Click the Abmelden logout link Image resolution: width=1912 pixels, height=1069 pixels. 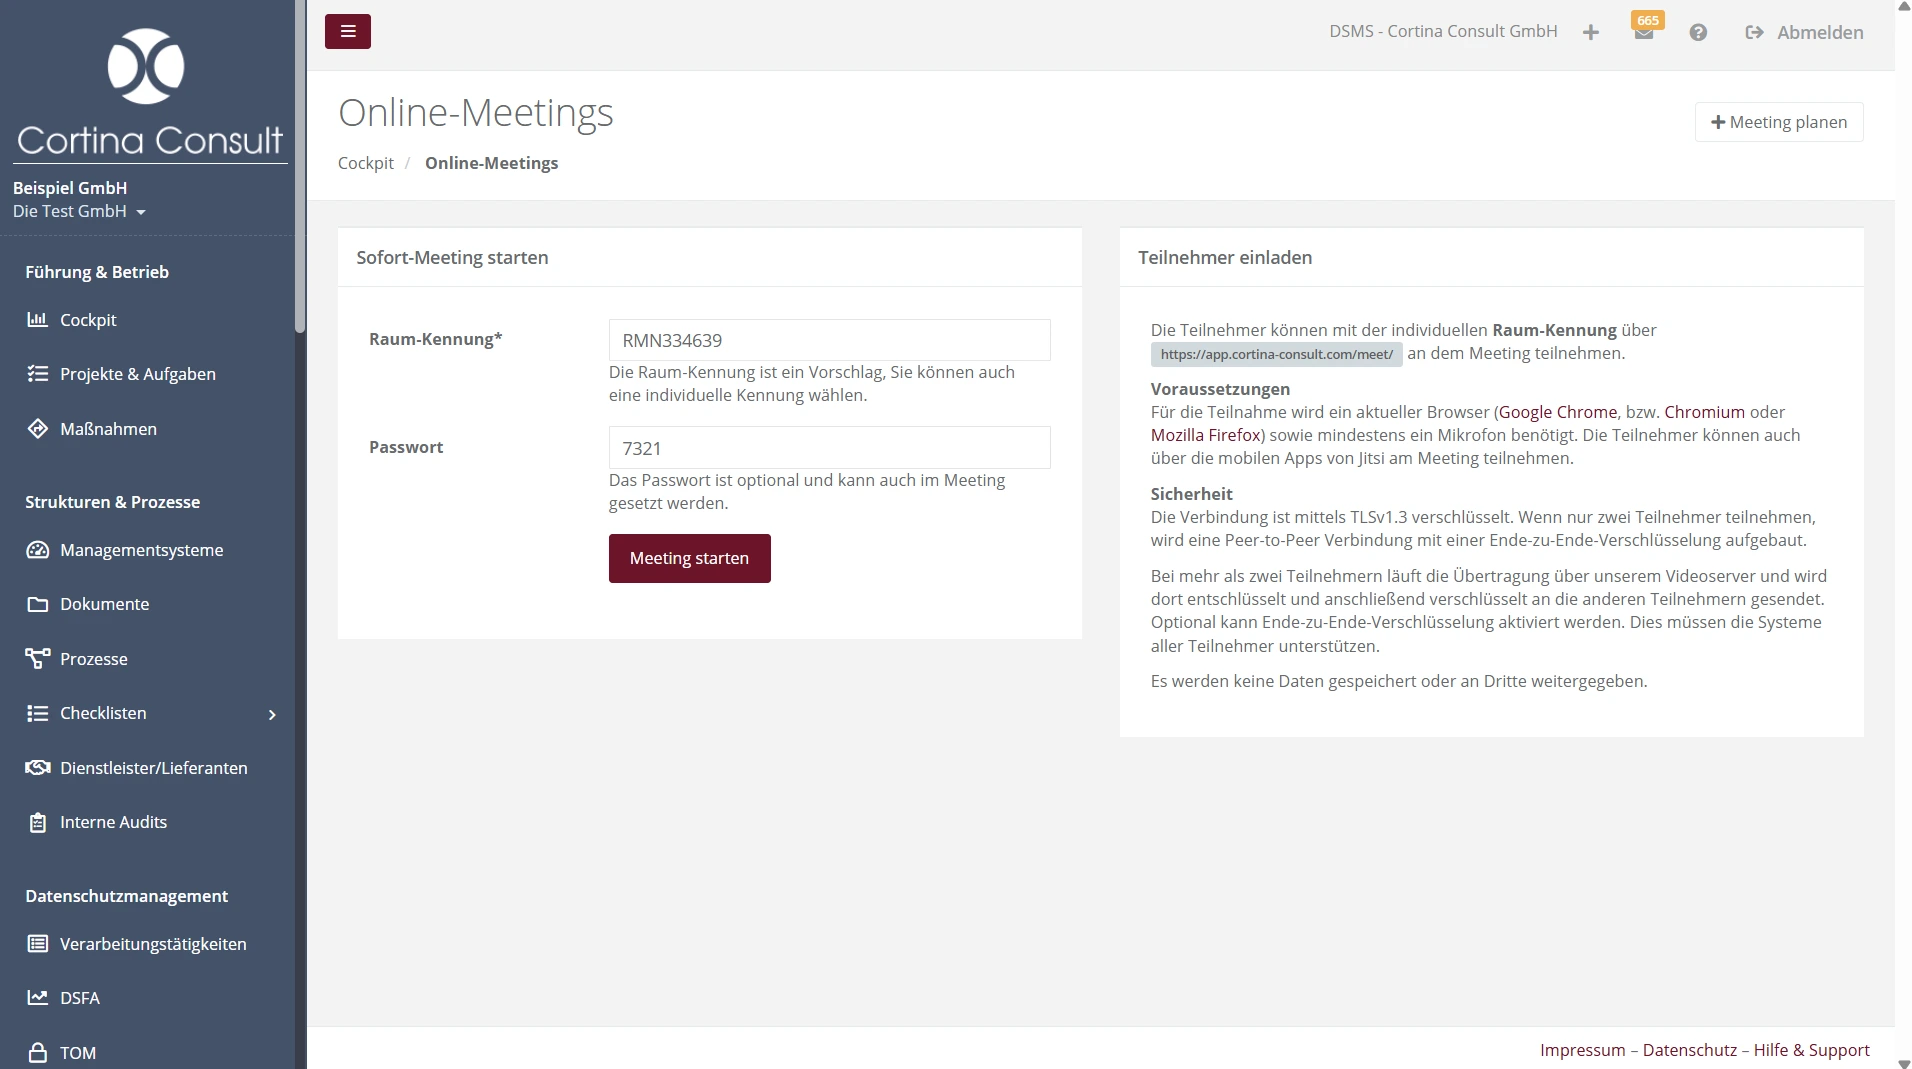pos(1805,33)
